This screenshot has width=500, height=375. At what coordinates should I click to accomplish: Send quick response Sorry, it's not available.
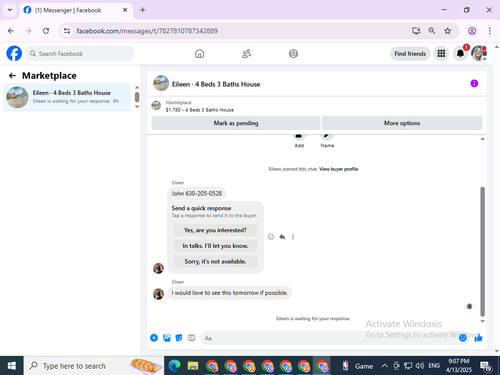[215, 261]
